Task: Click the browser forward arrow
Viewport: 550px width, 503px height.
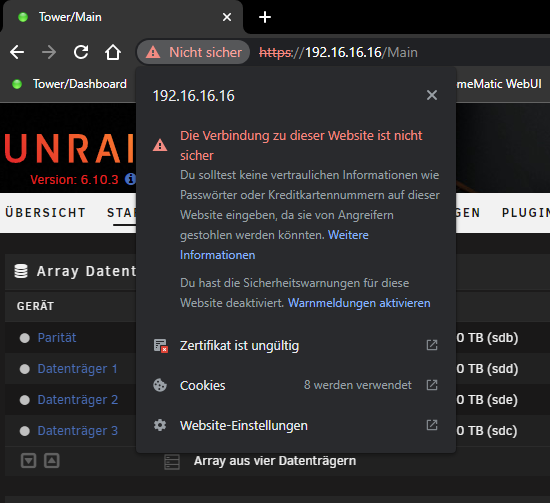Action: (49, 53)
